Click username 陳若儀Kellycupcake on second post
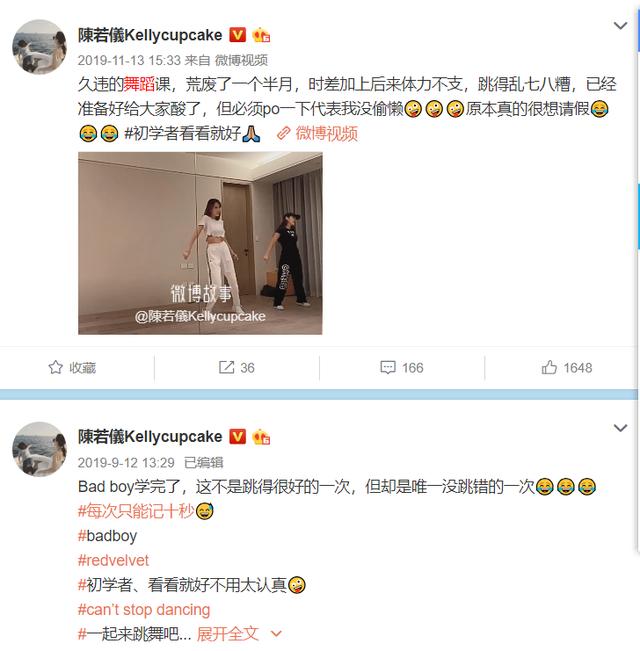The width and height of the screenshot is (640, 651). pyautogui.click(x=150, y=437)
